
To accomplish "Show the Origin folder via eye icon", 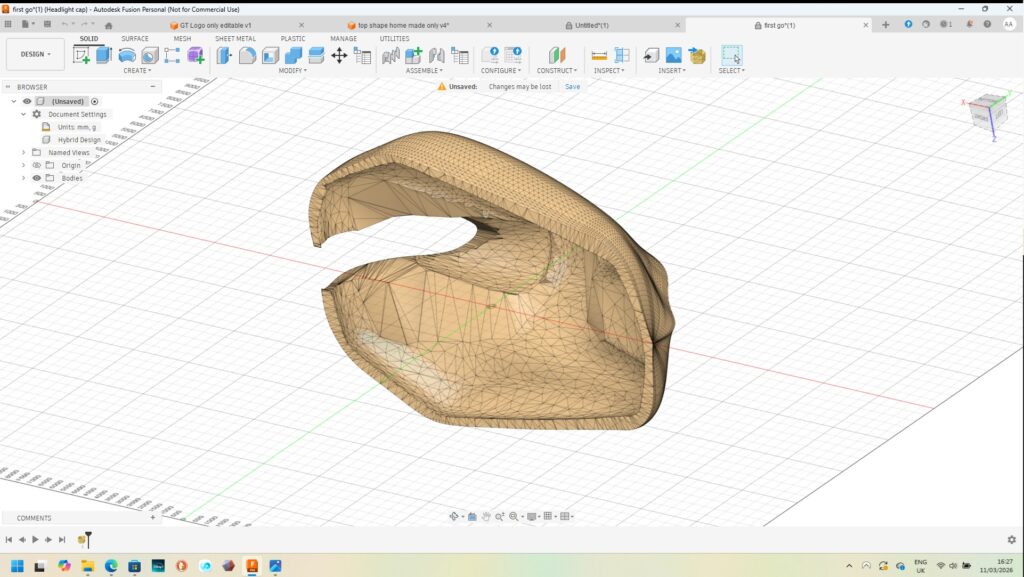I will (x=37, y=165).
